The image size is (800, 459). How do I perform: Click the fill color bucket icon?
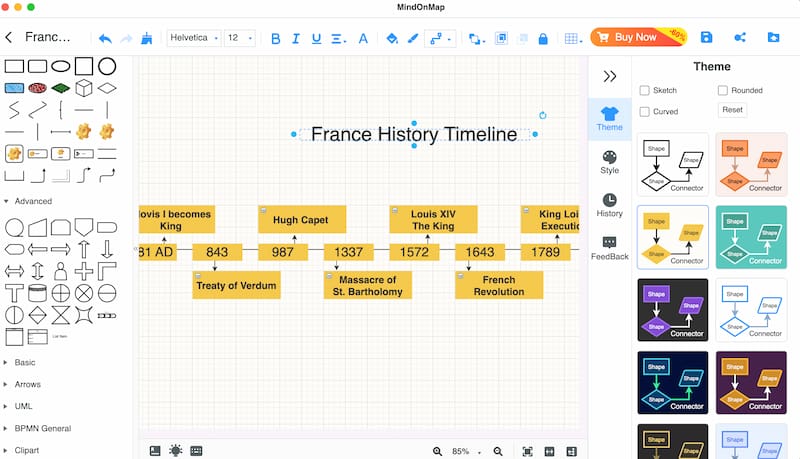point(392,38)
